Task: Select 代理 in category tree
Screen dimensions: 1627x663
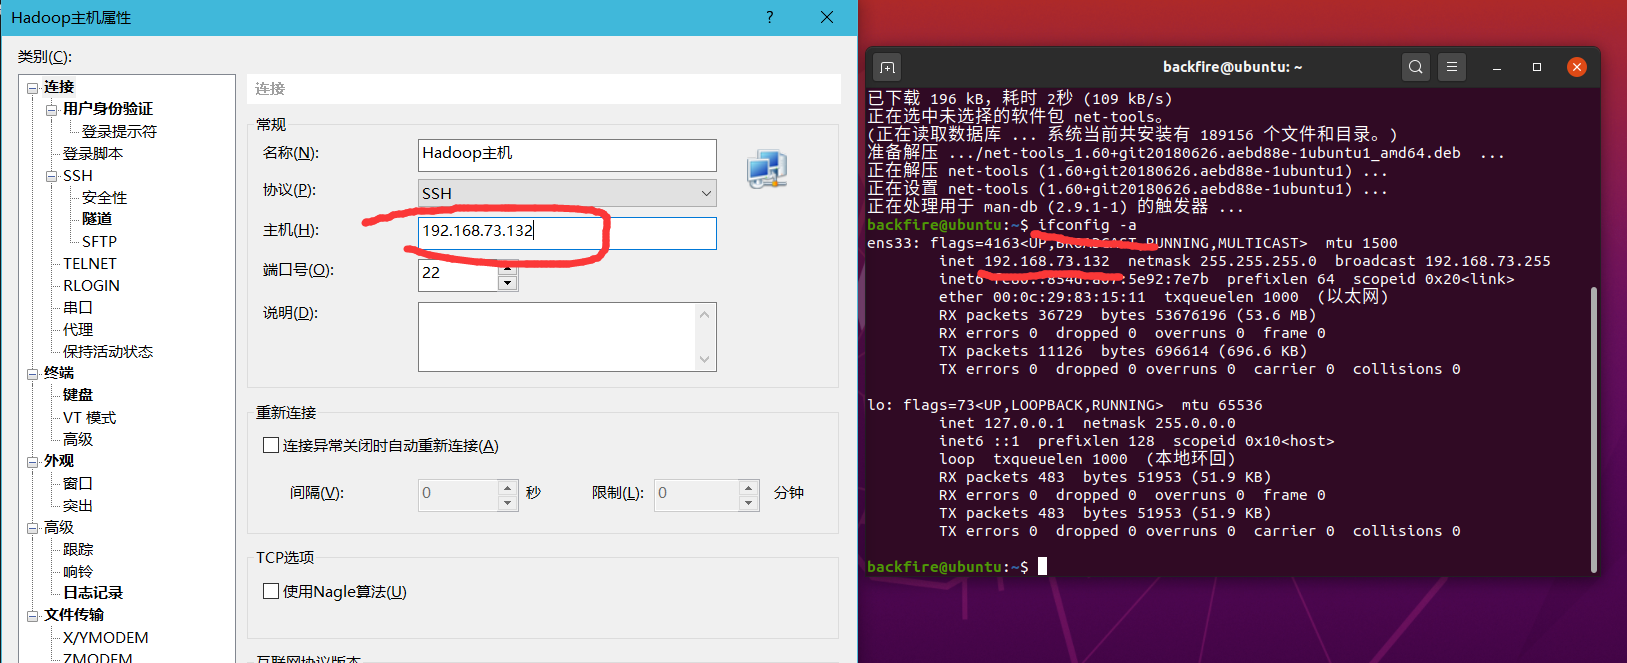Action: pyautogui.click(x=78, y=330)
